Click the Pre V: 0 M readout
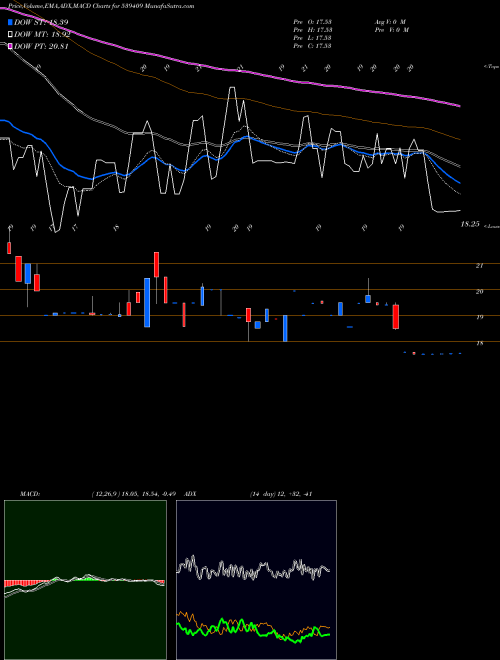The image size is (500, 660). (x=391, y=30)
